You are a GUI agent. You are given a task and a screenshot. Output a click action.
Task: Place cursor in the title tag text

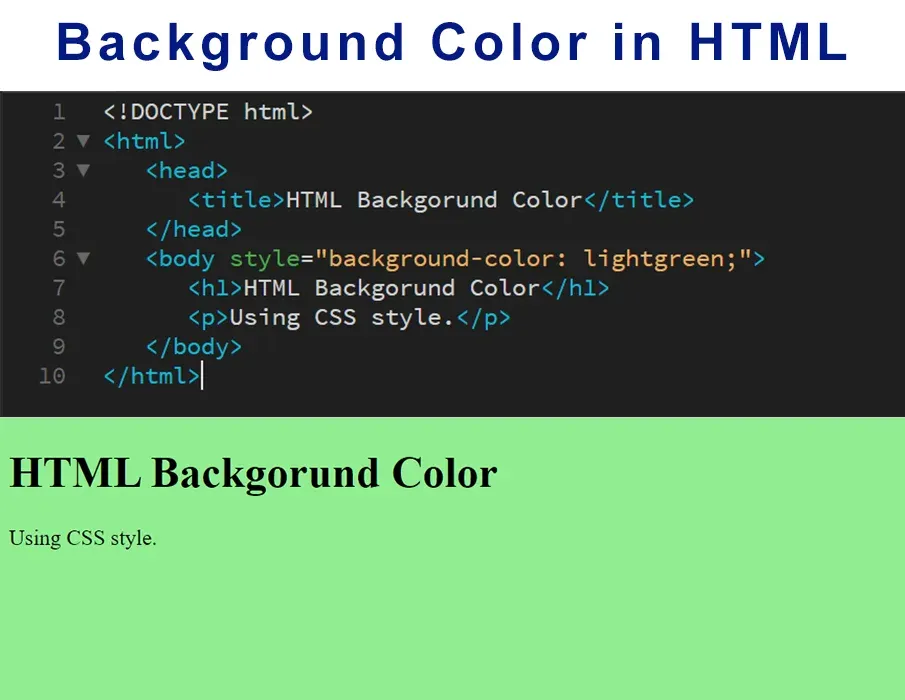(x=433, y=200)
